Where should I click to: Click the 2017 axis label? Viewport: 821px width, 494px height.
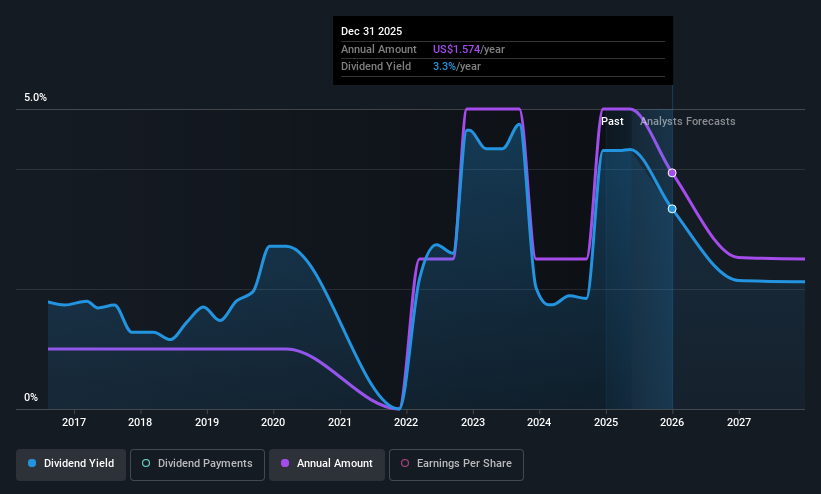click(x=74, y=422)
